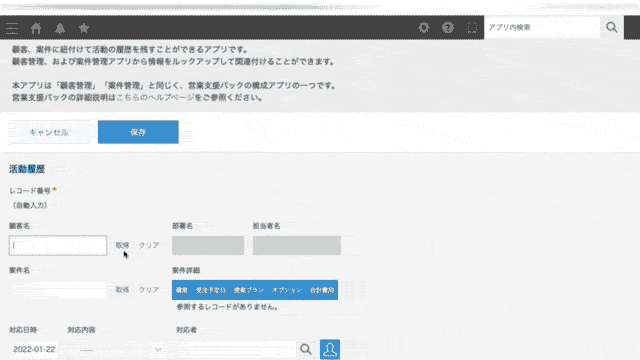Click the オプション column header
Screen dimensions: 640x360
coord(287,290)
